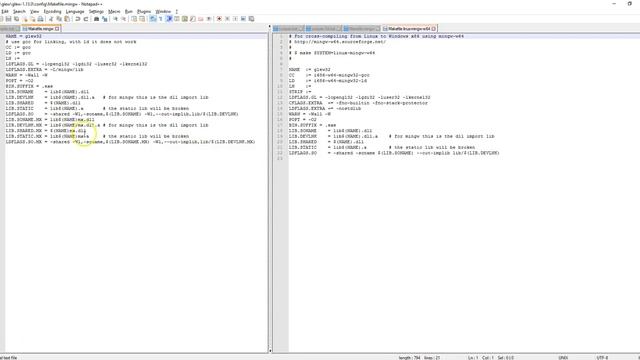Close the Makefile.mingw tab
Screen dimensions: 640x360
[x=57, y=29]
